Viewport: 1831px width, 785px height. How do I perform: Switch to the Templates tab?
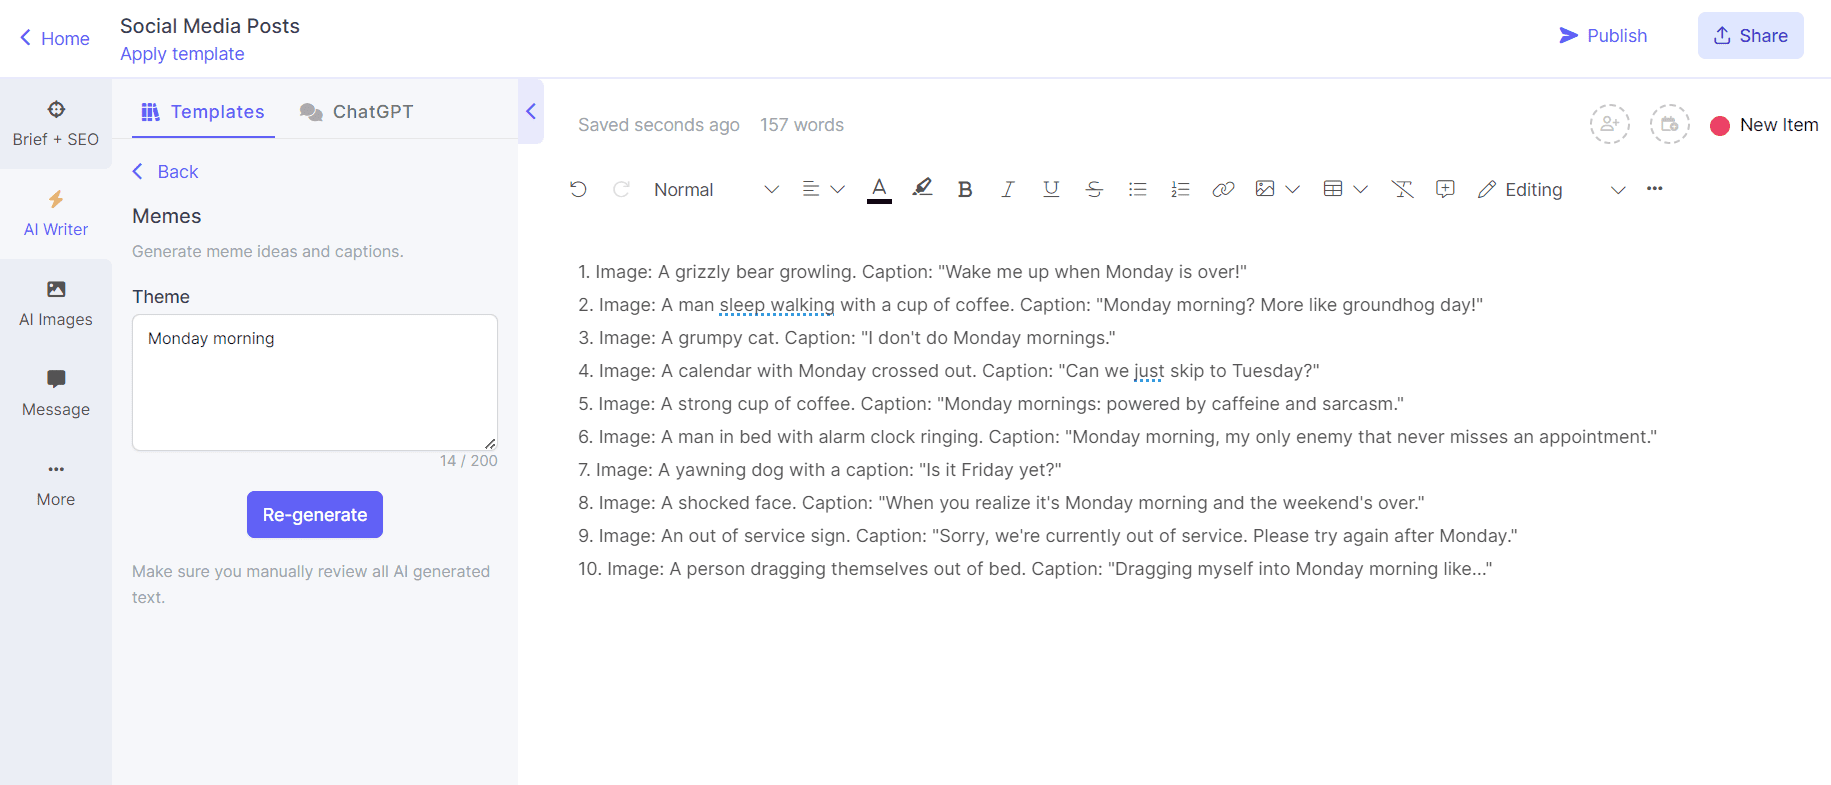pyautogui.click(x=203, y=112)
